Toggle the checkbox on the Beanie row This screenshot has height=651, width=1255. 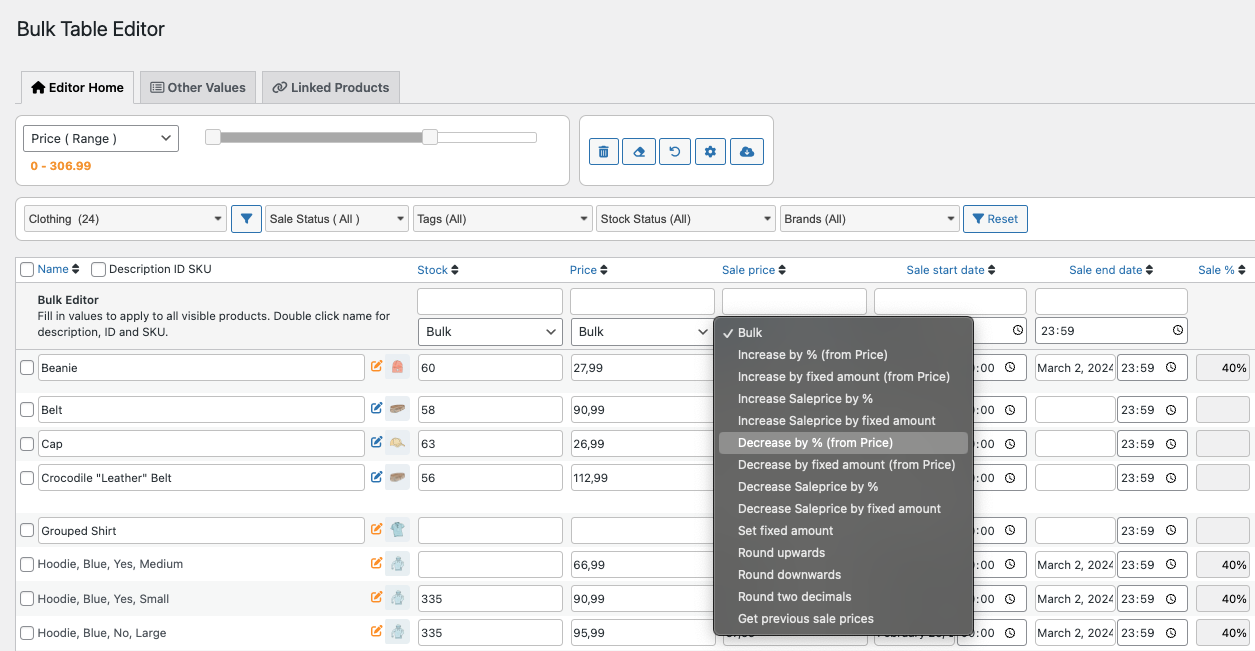(27, 367)
